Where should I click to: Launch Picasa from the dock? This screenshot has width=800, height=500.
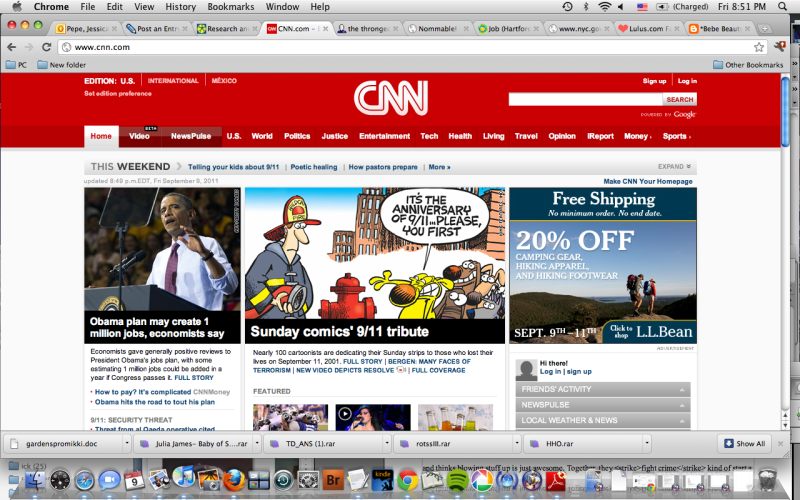point(482,480)
